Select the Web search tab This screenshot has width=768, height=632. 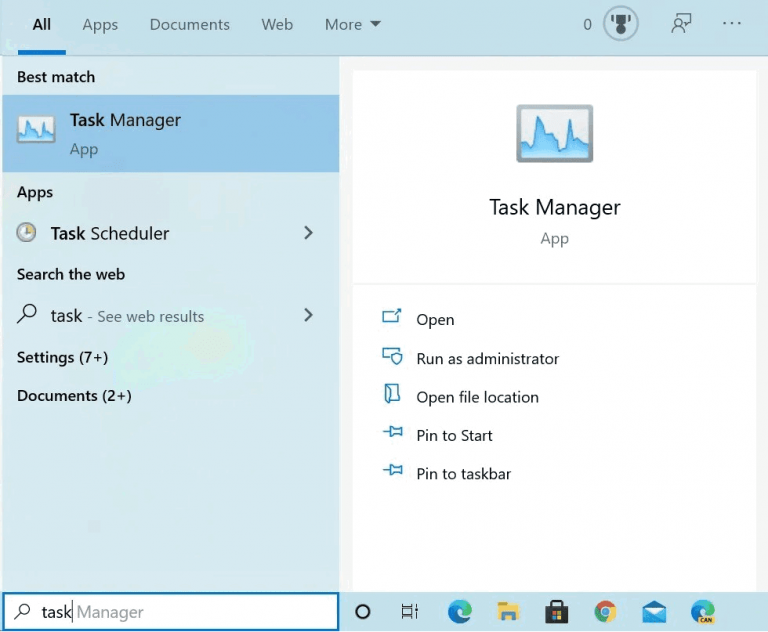click(x=277, y=25)
